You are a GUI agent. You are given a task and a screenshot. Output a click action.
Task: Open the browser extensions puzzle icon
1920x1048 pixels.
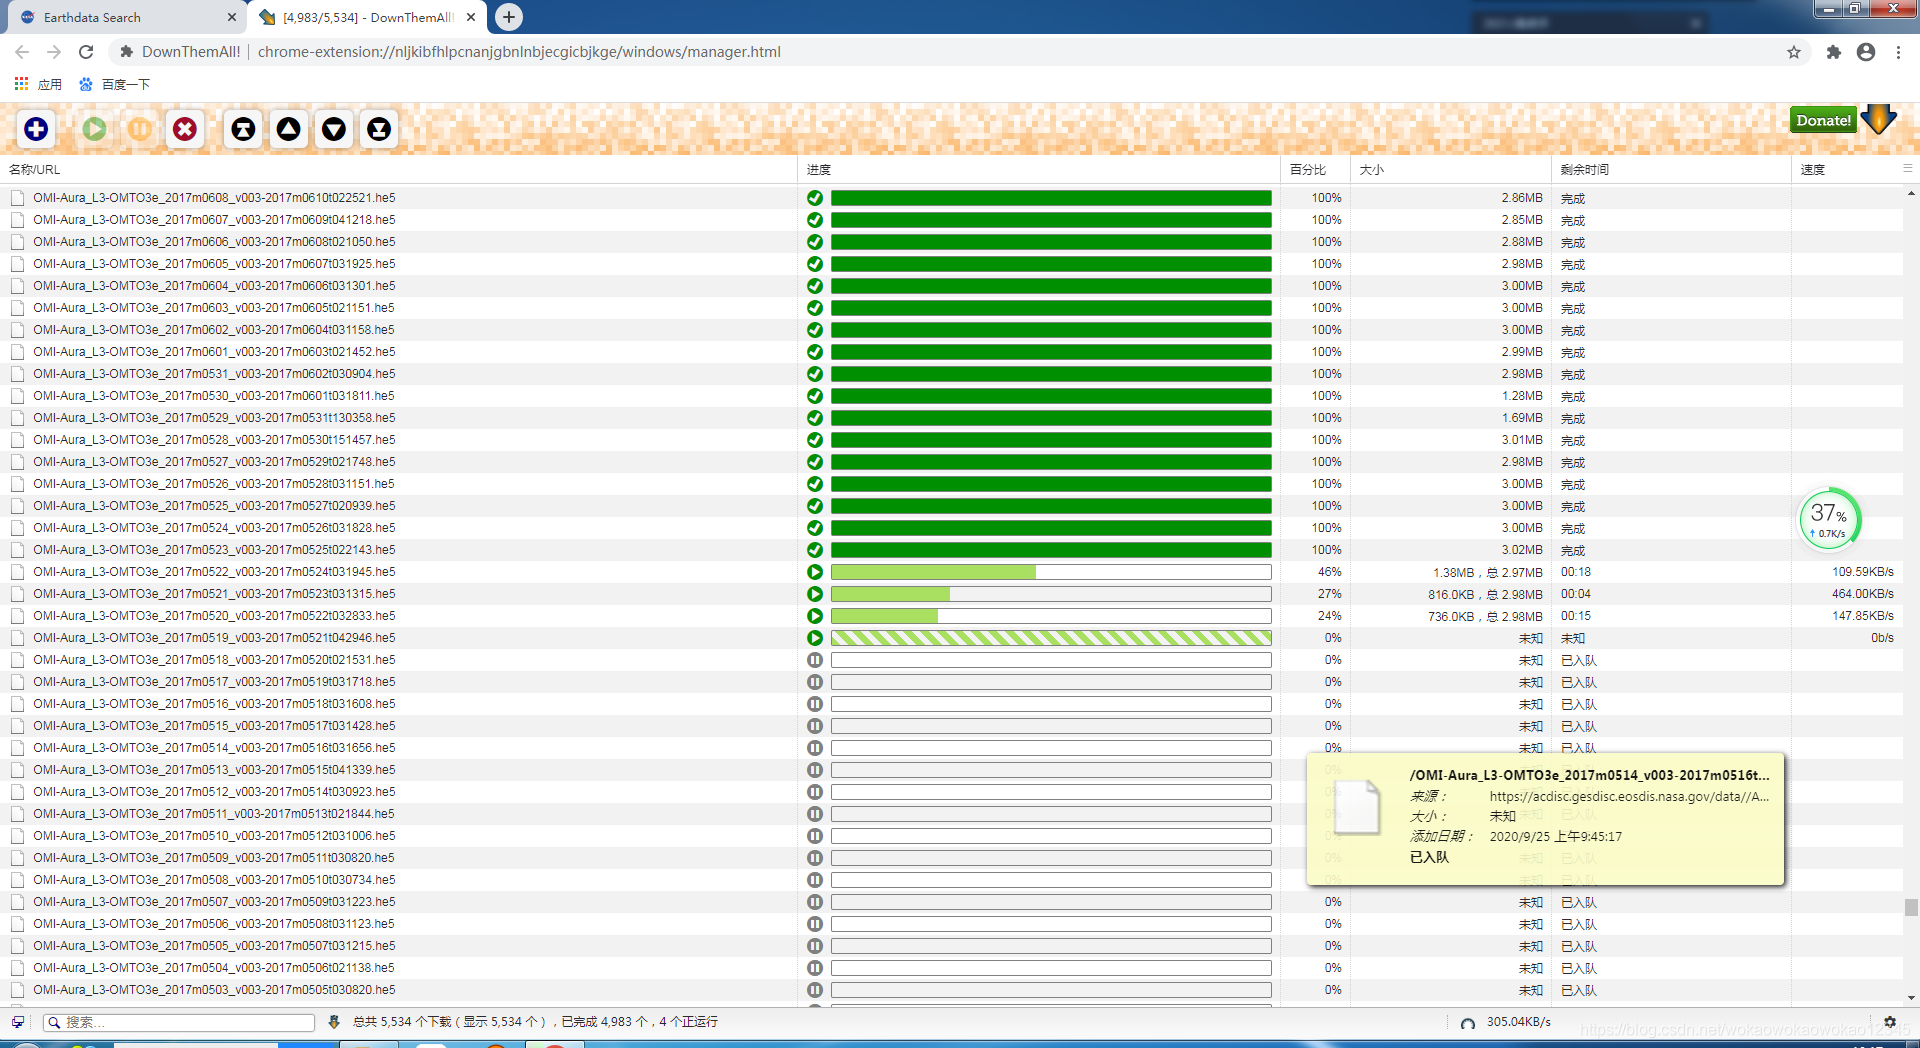(x=1833, y=52)
